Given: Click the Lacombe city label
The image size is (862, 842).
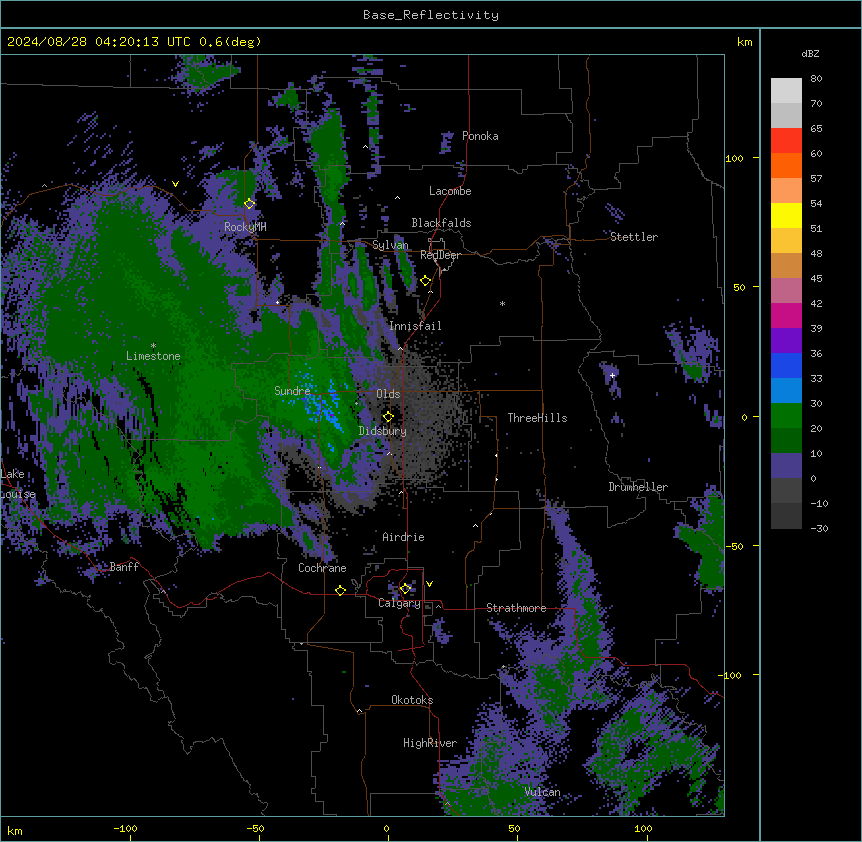Looking at the screenshot, I should tap(450, 191).
